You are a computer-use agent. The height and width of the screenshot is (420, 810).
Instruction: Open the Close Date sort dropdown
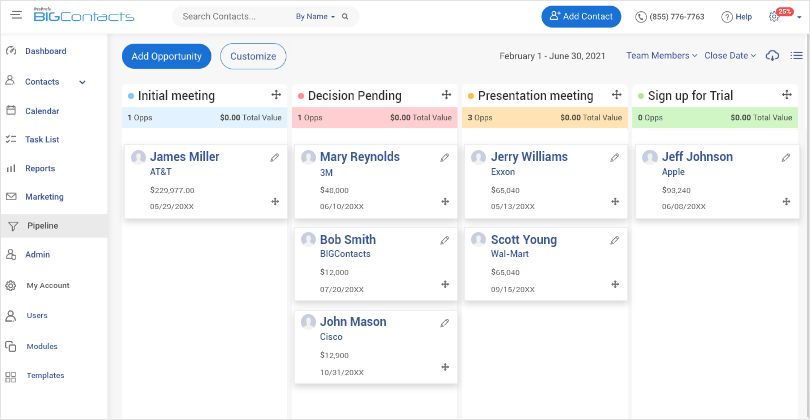coord(730,56)
